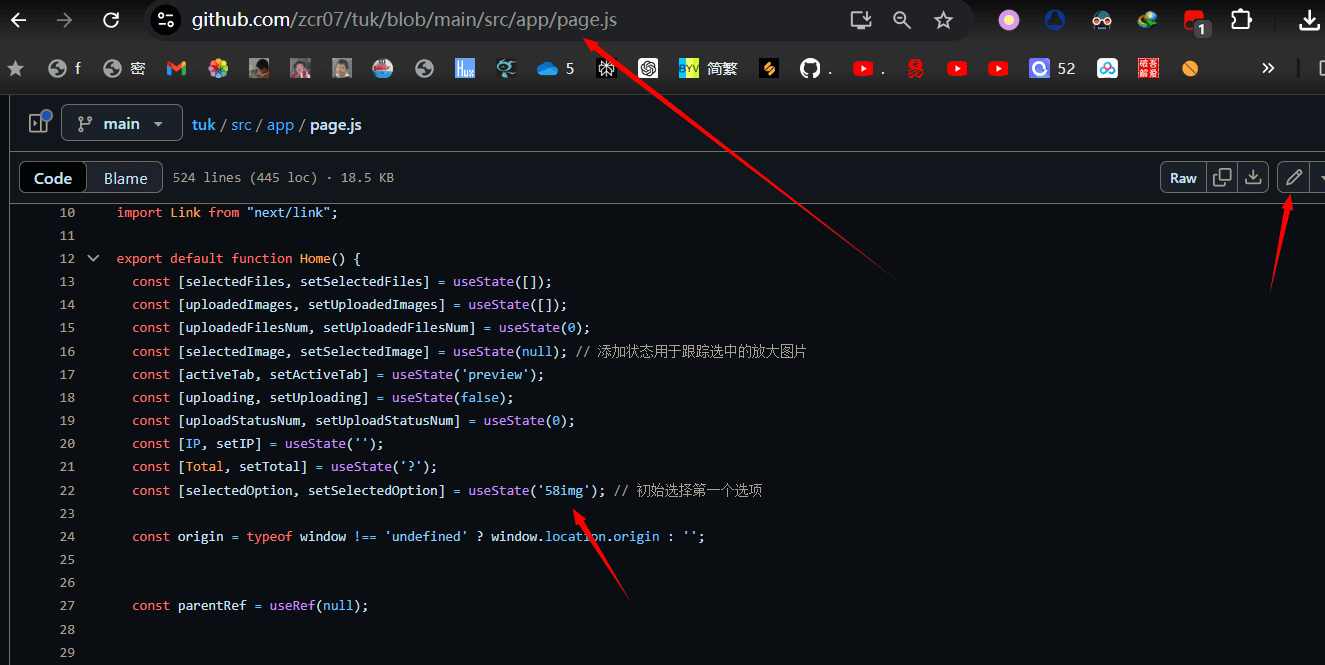Copy raw file contents icon

[1222, 178]
